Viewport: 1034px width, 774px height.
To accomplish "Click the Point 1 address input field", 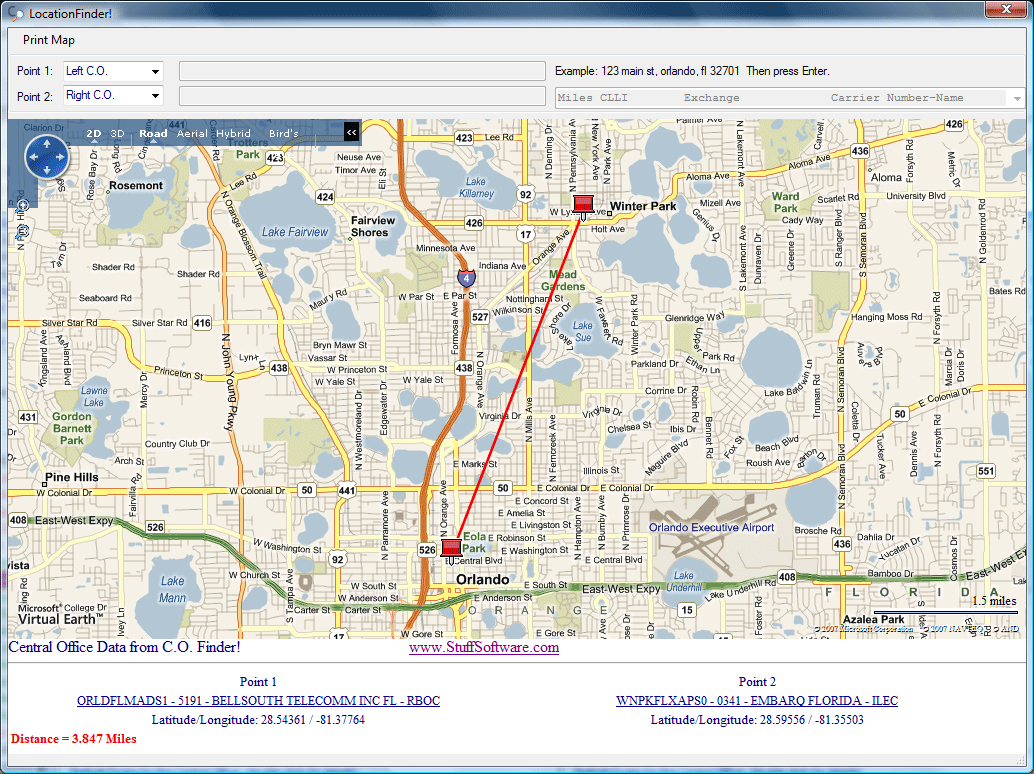I will (362, 71).
